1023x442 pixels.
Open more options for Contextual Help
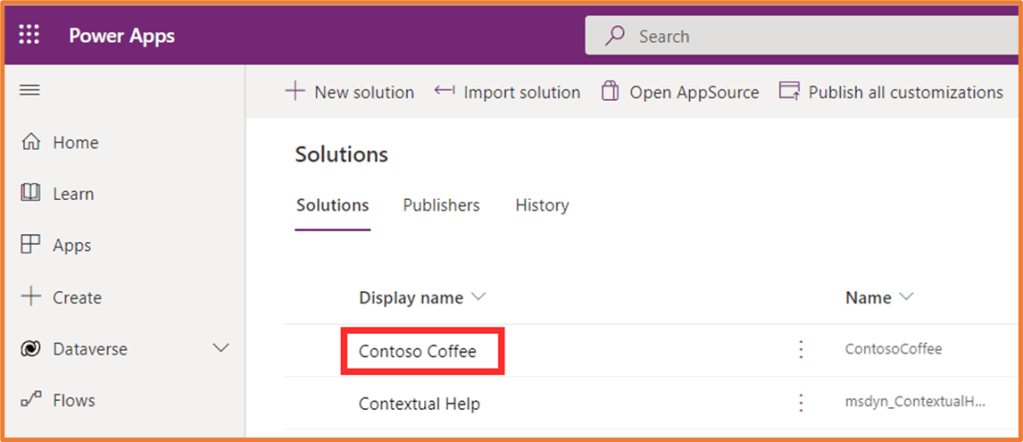tap(800, 403)
